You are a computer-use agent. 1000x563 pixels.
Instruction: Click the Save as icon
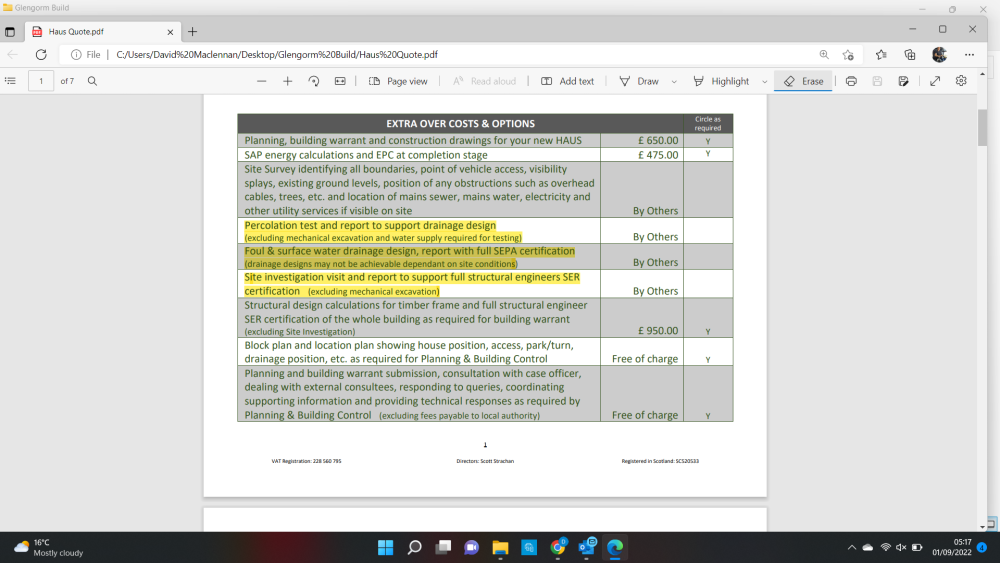point(903,81)
